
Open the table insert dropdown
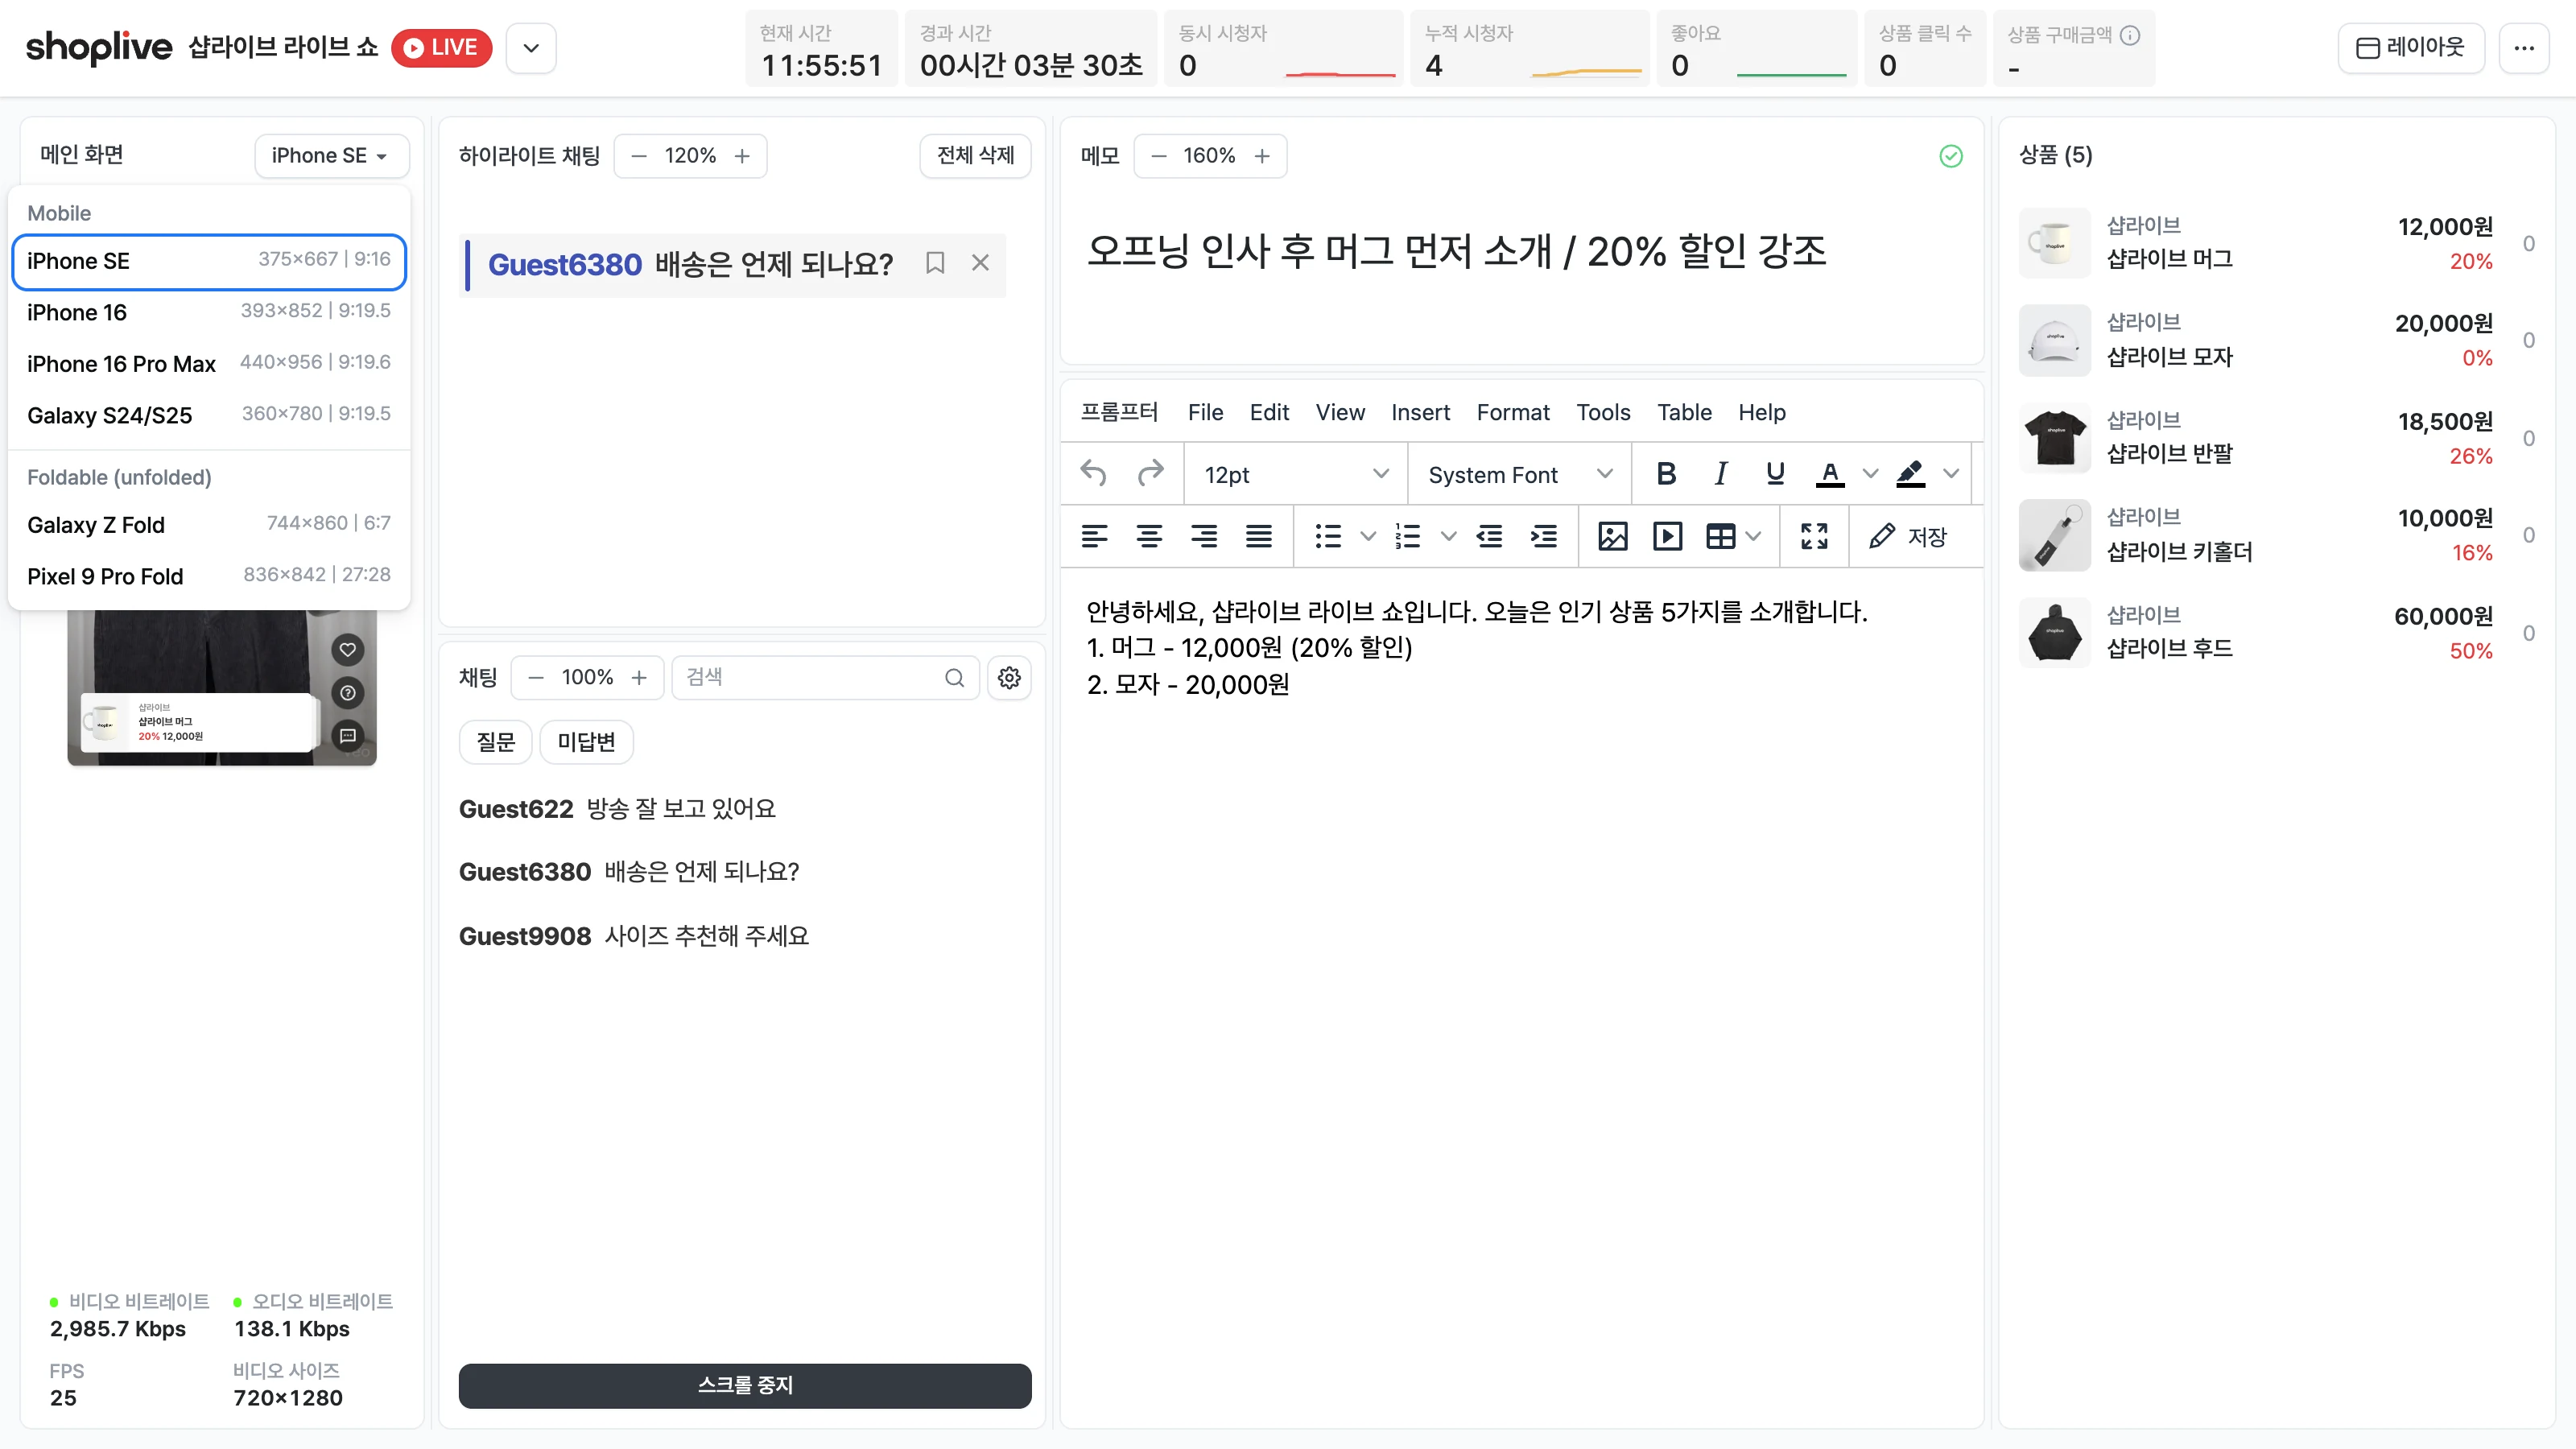point(1753,537)
